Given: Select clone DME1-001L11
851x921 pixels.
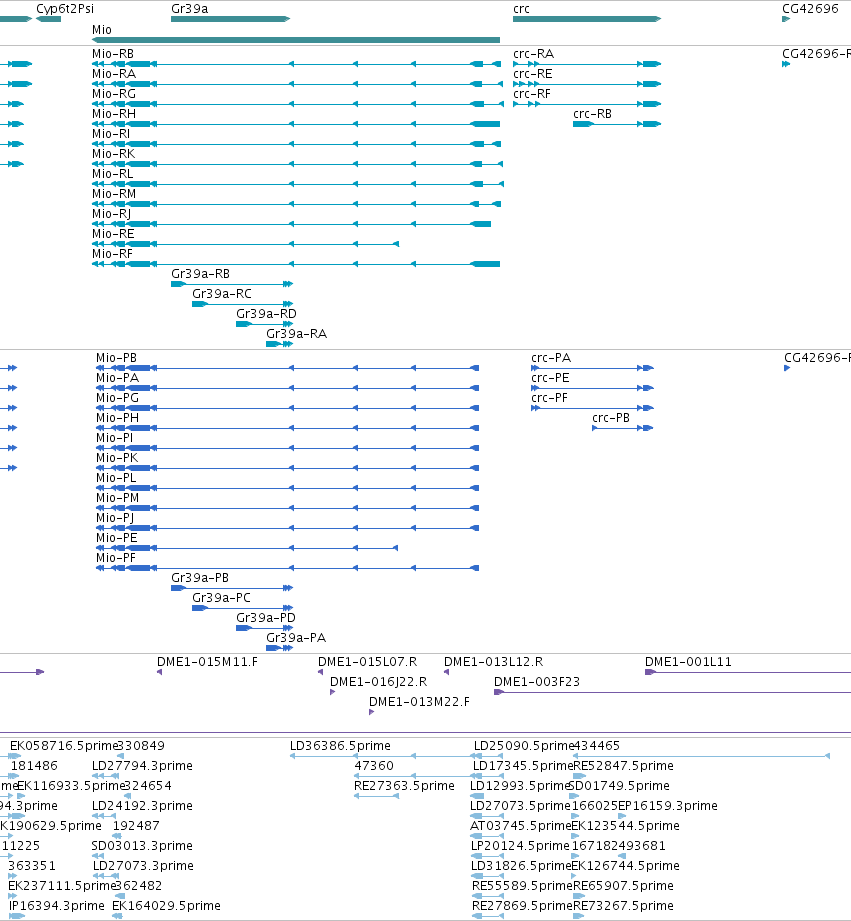Looking at the screenshot, I should click(x=688, y=661).
